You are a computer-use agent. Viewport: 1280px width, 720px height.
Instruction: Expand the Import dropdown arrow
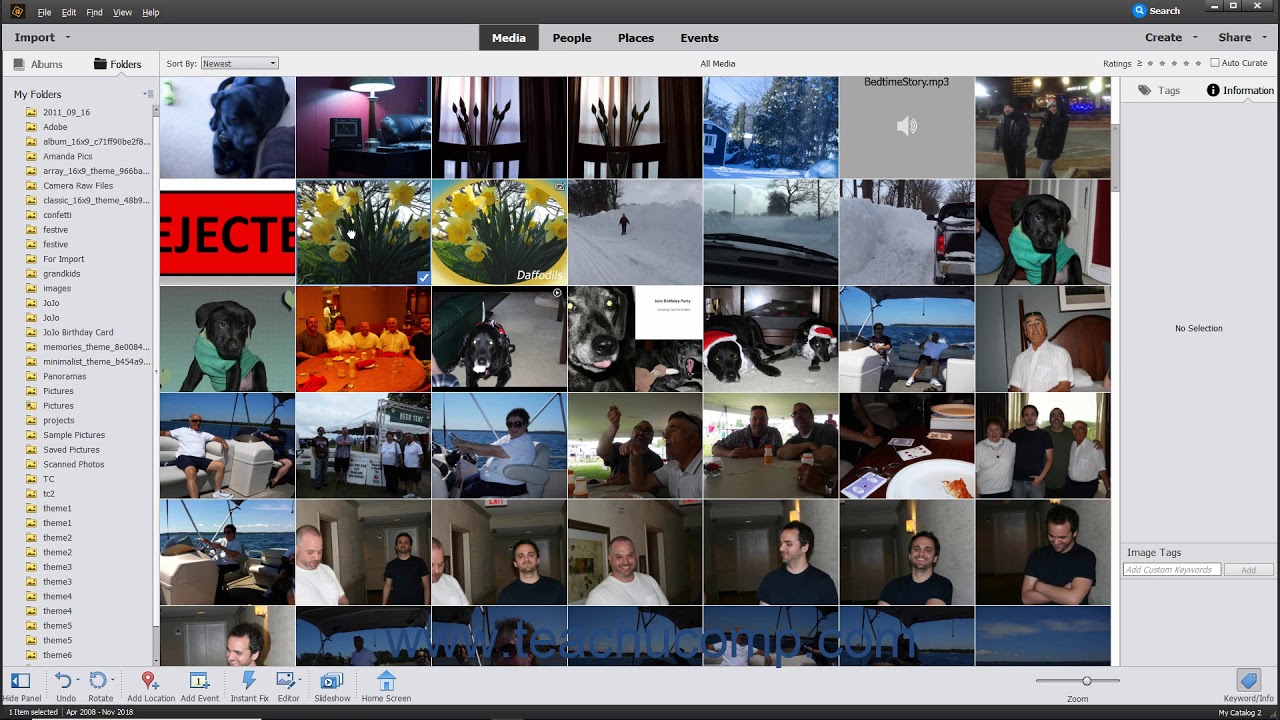68,38
